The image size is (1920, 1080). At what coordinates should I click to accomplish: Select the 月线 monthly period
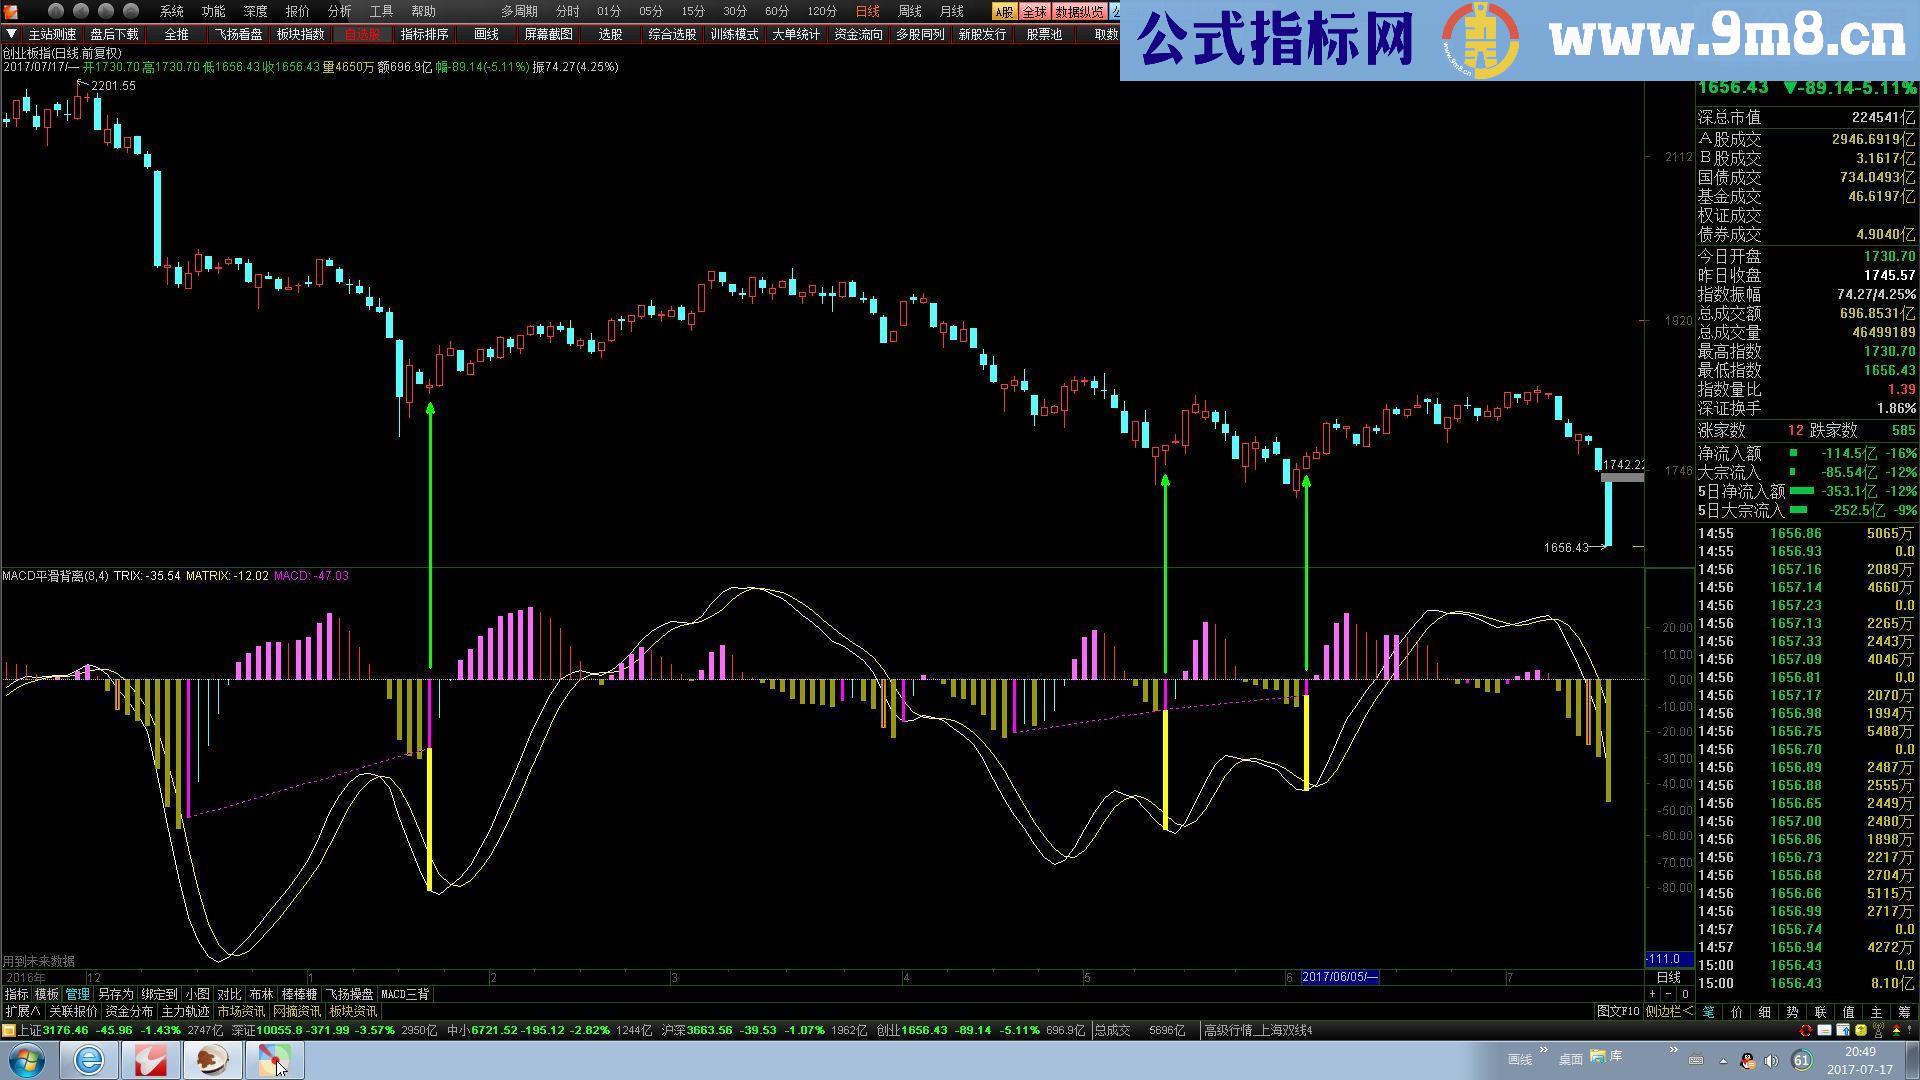951,11
